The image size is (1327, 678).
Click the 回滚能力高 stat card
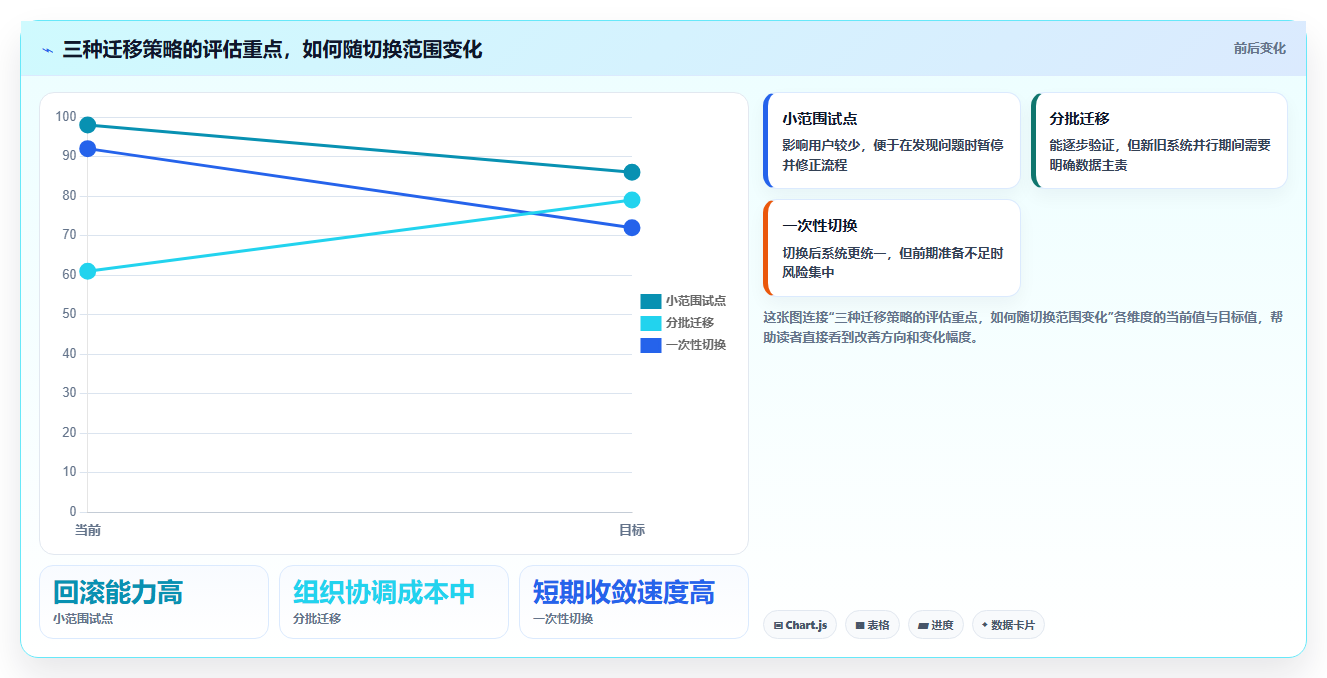click(x=154, y=602)
